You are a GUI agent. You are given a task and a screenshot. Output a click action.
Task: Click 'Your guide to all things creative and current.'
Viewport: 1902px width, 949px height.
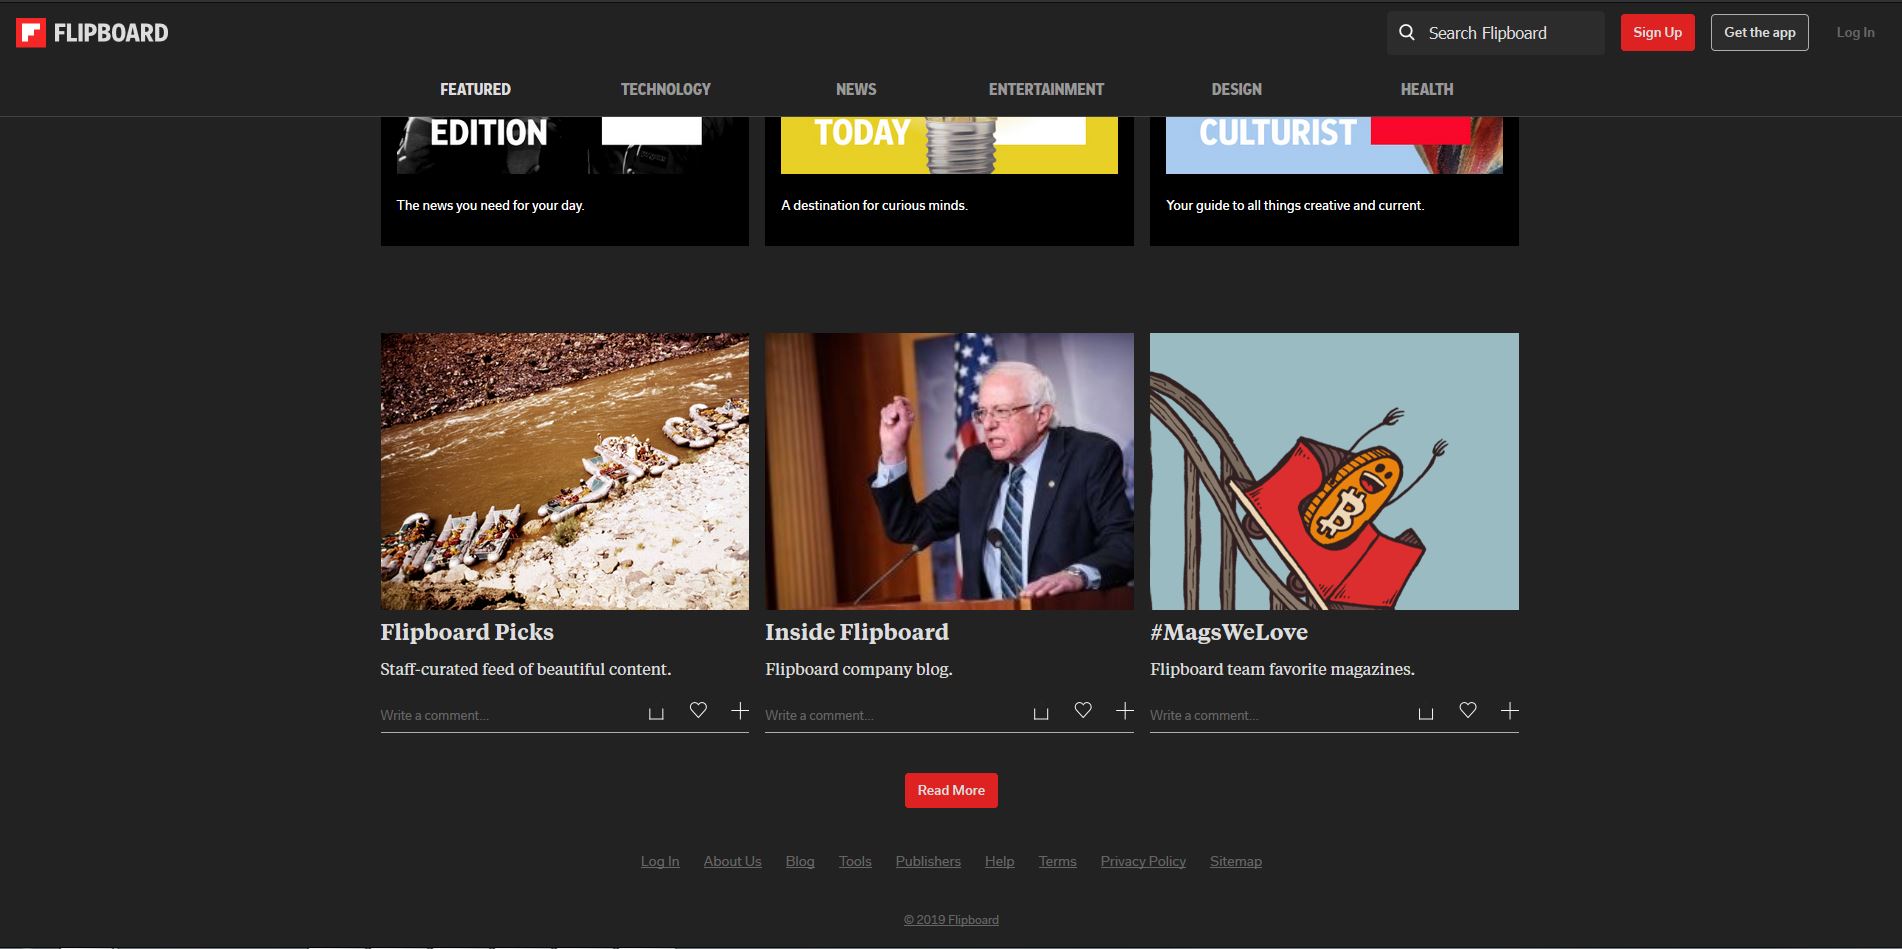tap(1295, 205)
